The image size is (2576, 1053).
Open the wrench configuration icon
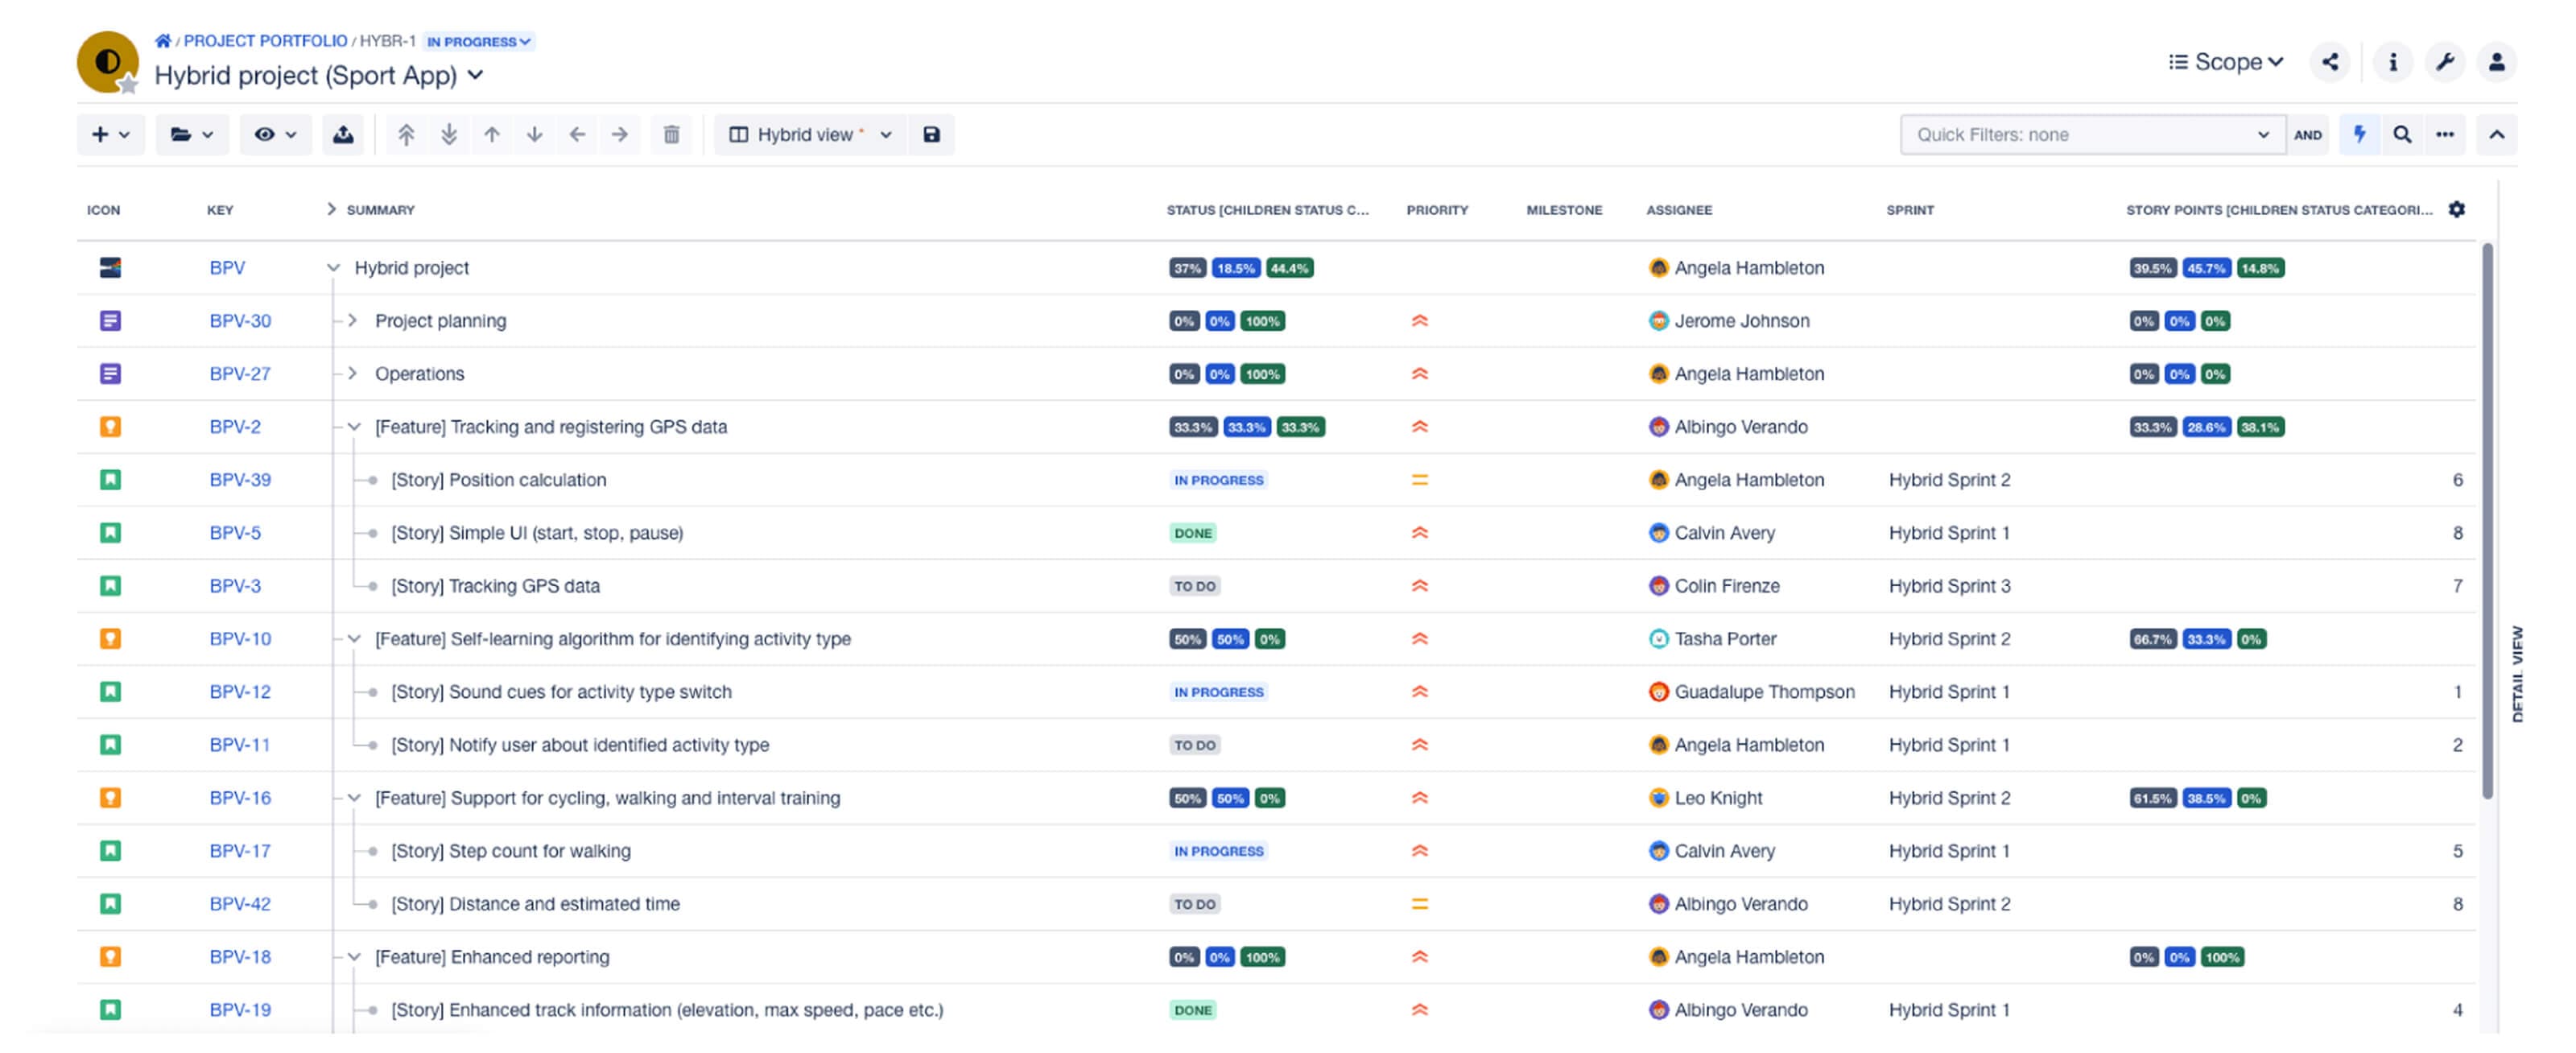(2445, 62)
